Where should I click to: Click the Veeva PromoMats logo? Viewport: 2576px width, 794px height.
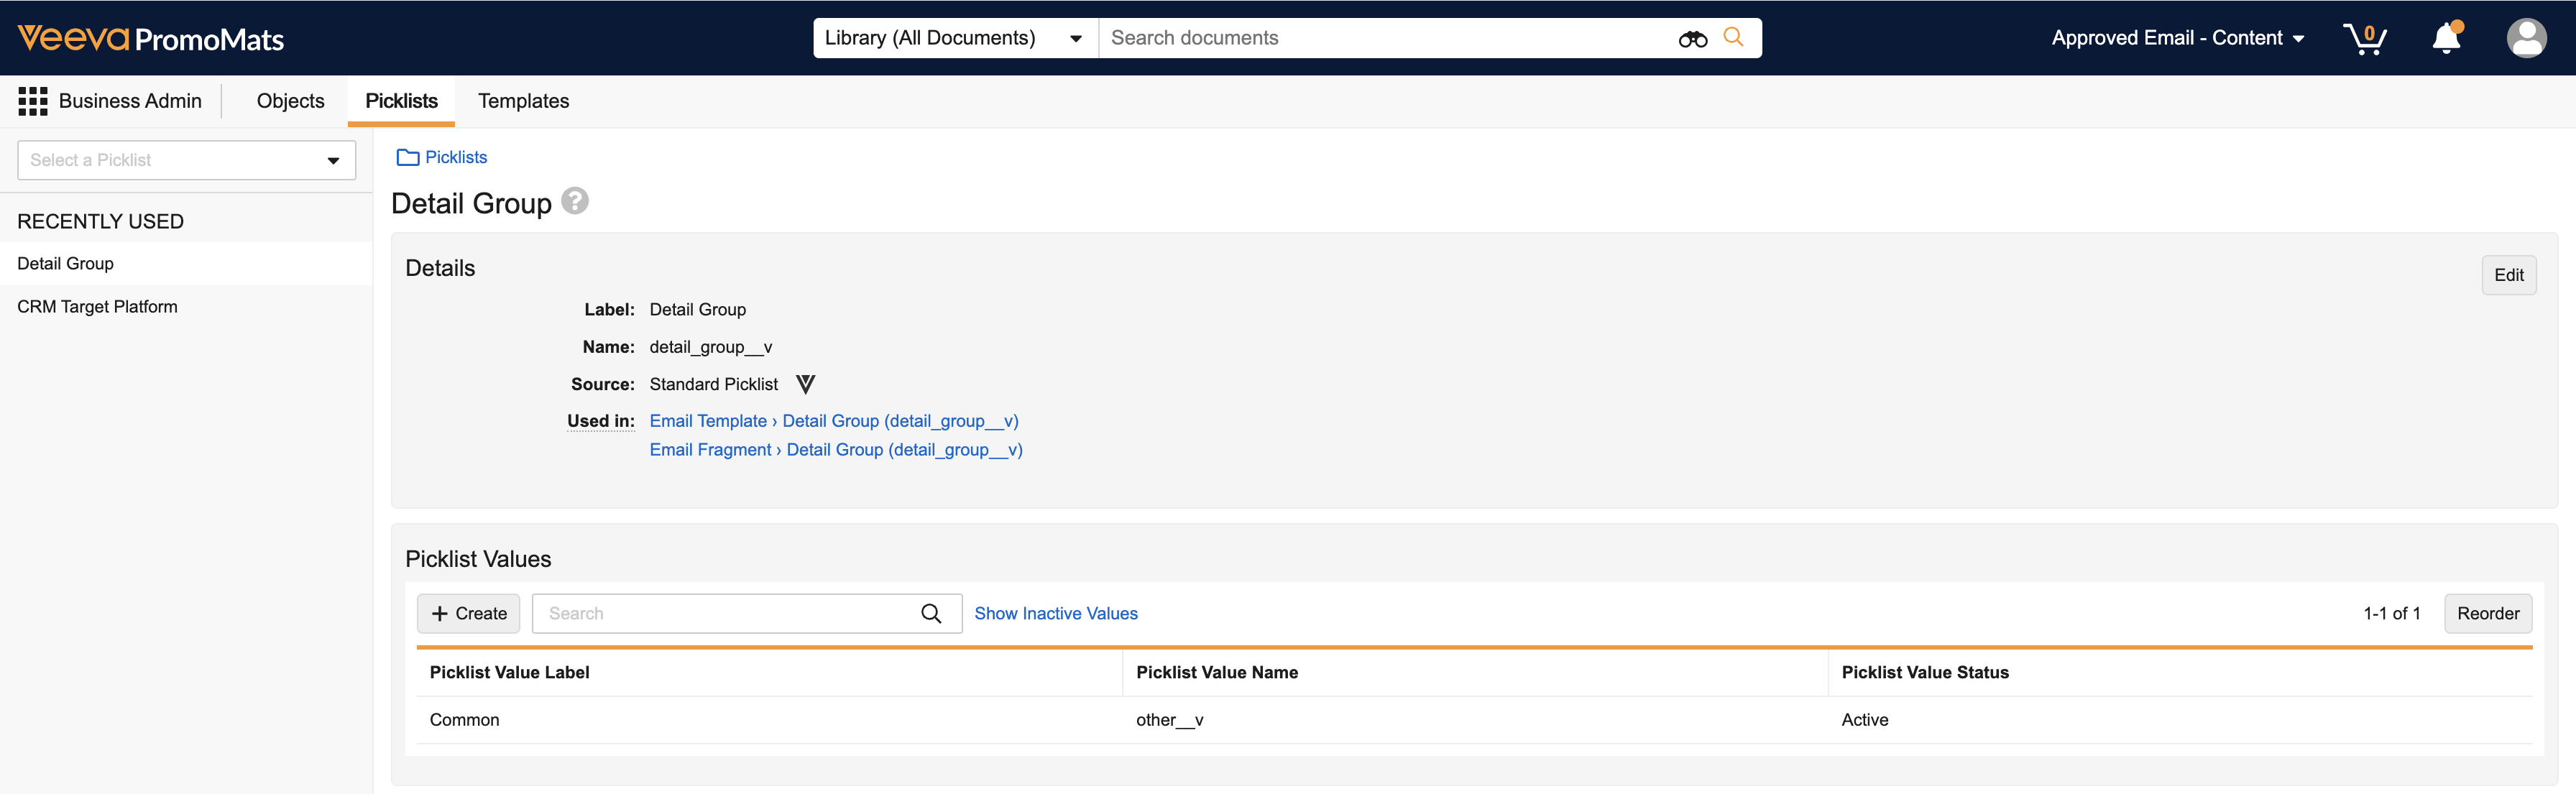pyautogui.click(x=151, y=39)
